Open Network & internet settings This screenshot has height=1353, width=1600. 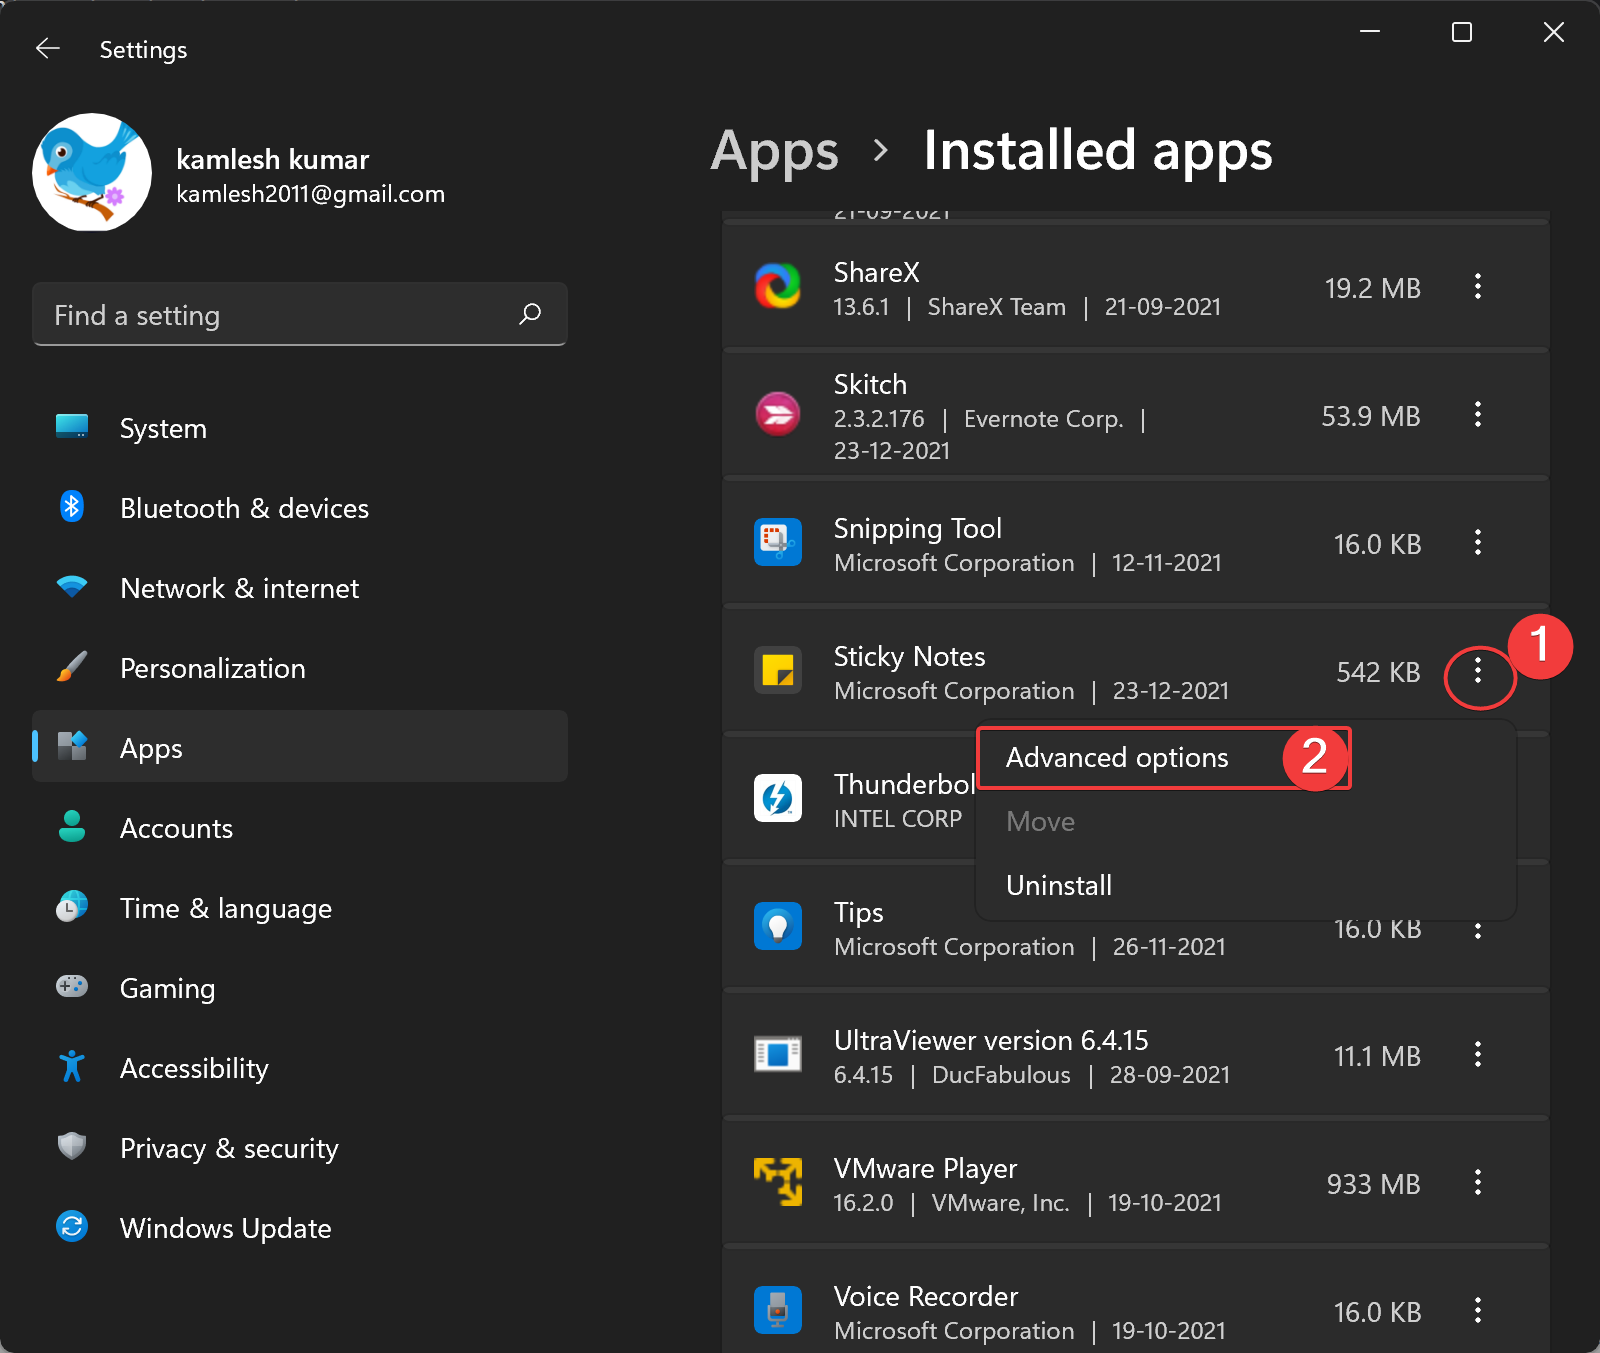[x=300, y=588]
